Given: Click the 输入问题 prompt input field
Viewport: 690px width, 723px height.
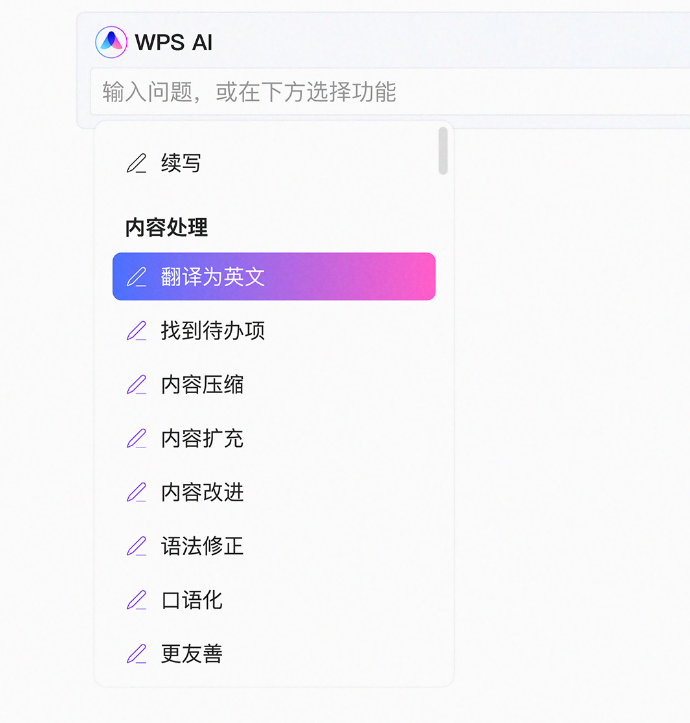Looking at the screenshot, I should point(390,91).
